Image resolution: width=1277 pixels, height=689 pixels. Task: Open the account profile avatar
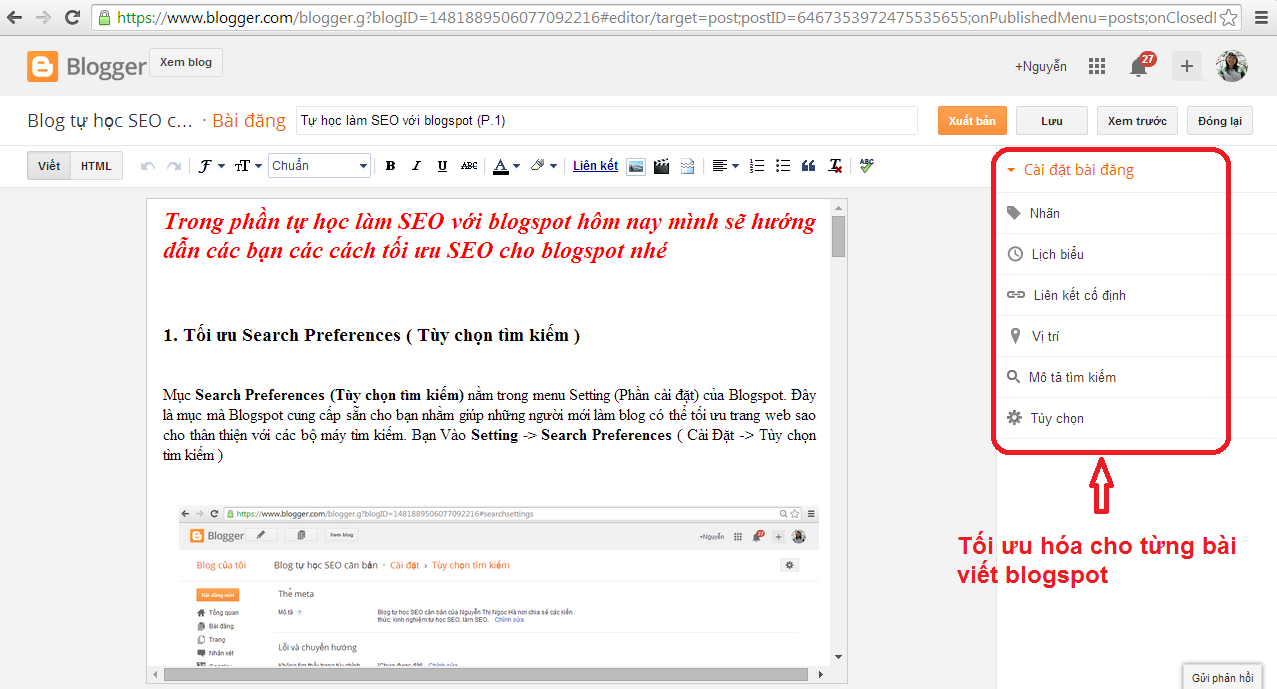1231,66
